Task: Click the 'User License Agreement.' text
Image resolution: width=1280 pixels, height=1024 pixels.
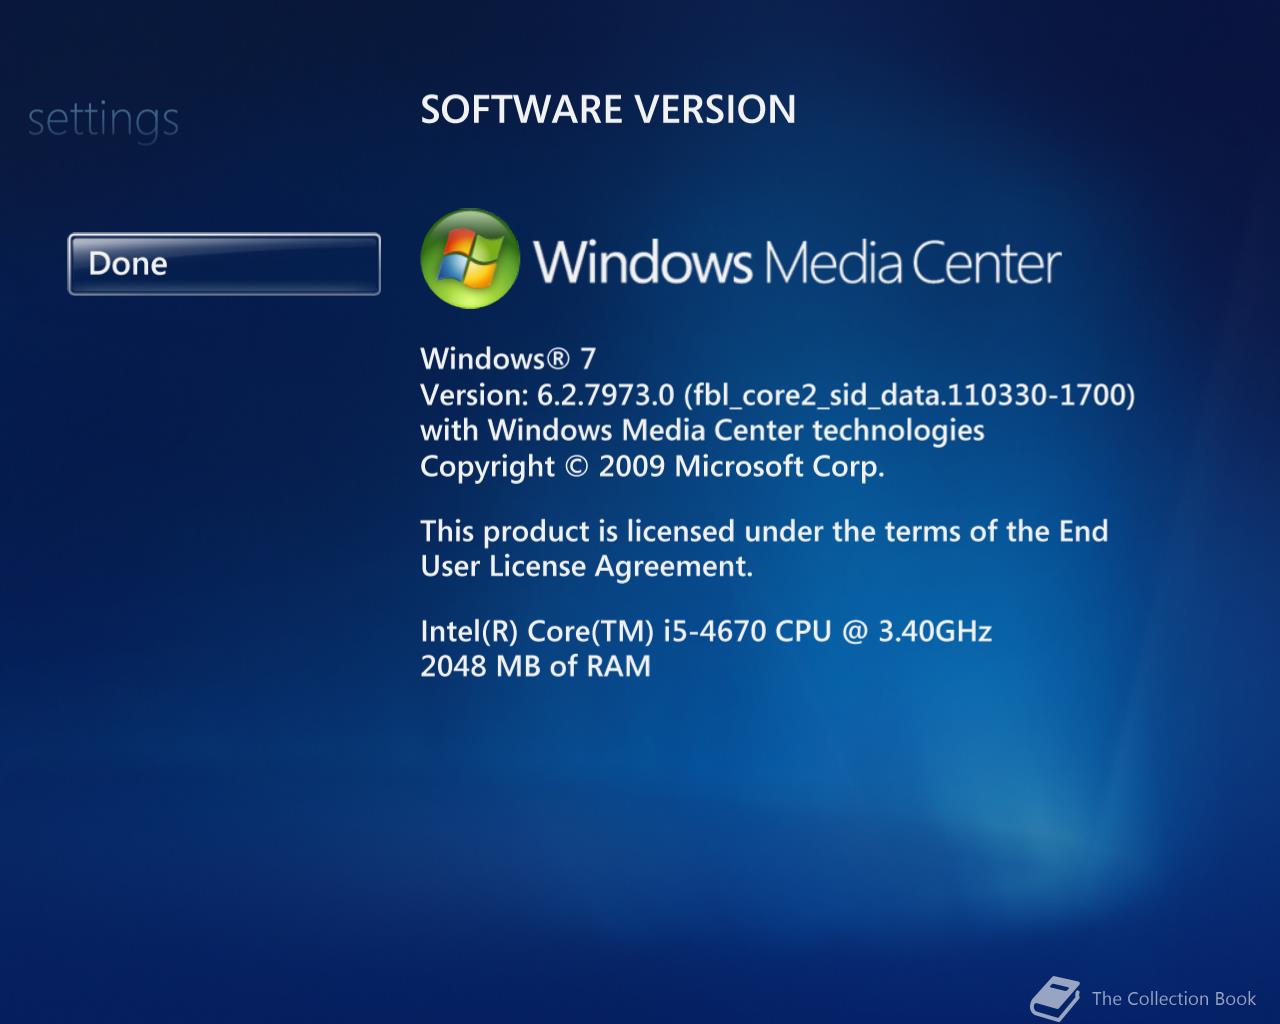Action: point(586,567)
